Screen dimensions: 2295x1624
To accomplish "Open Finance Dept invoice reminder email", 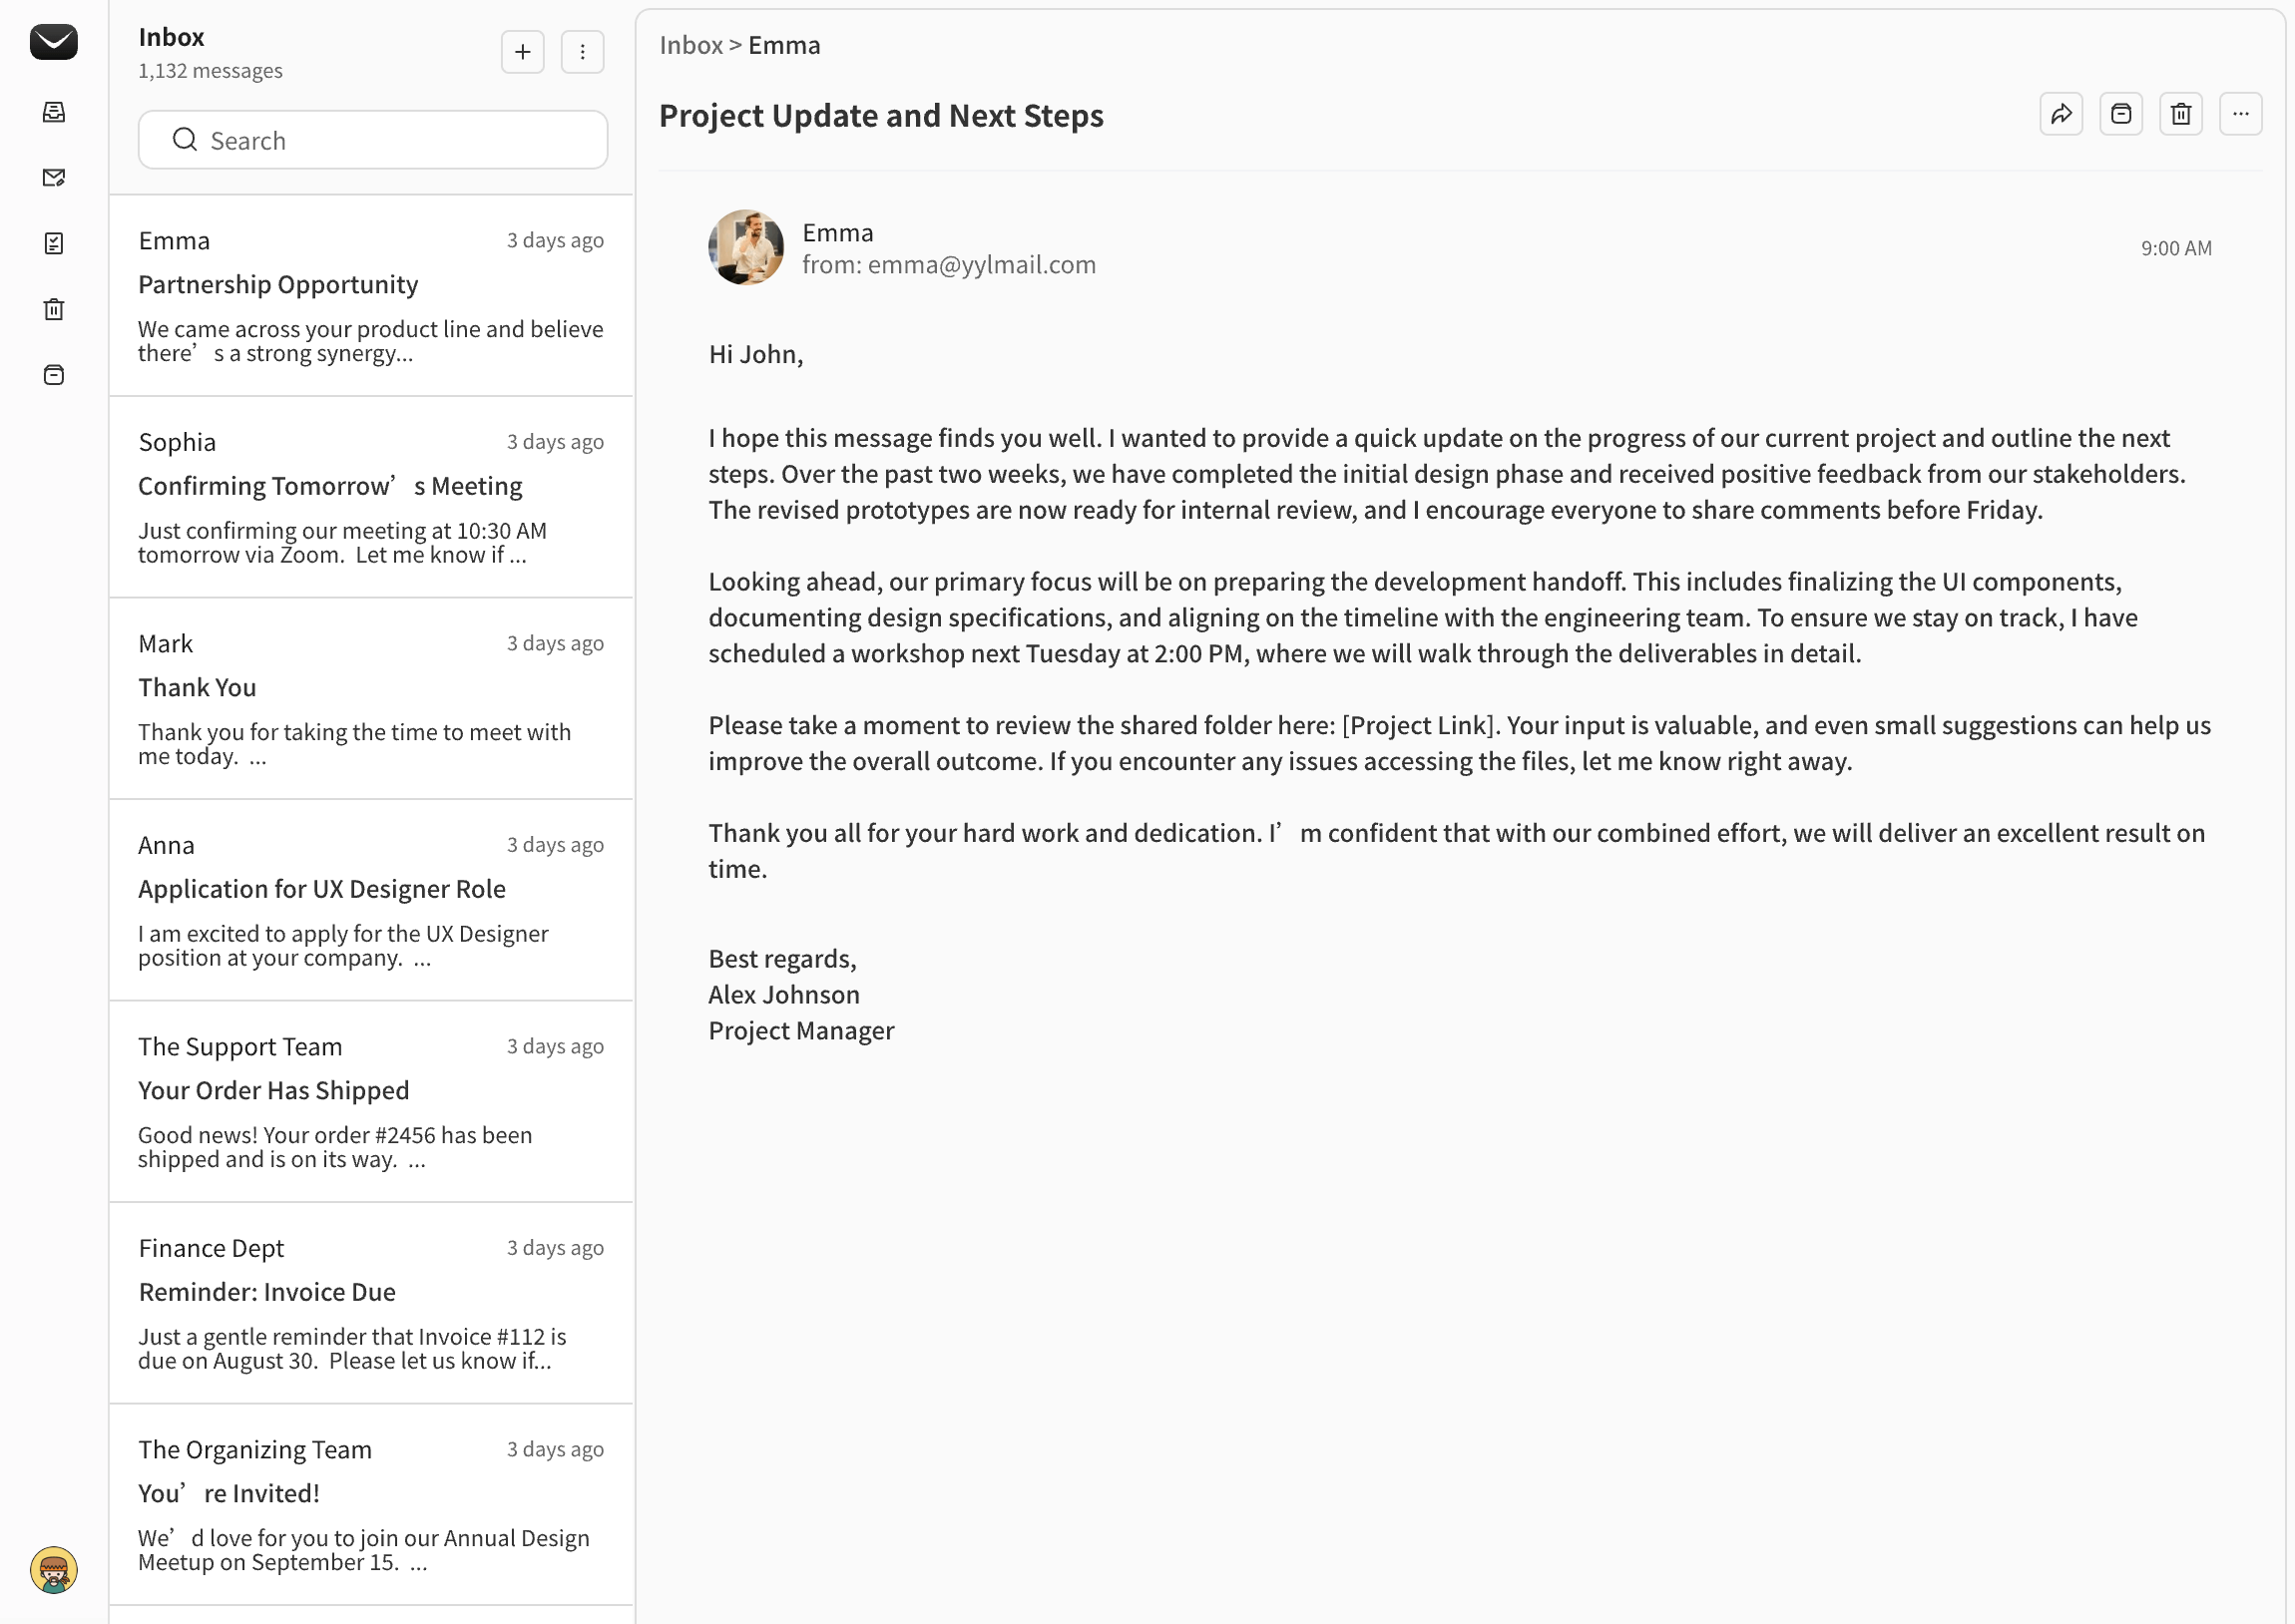I will point(371,1304).
